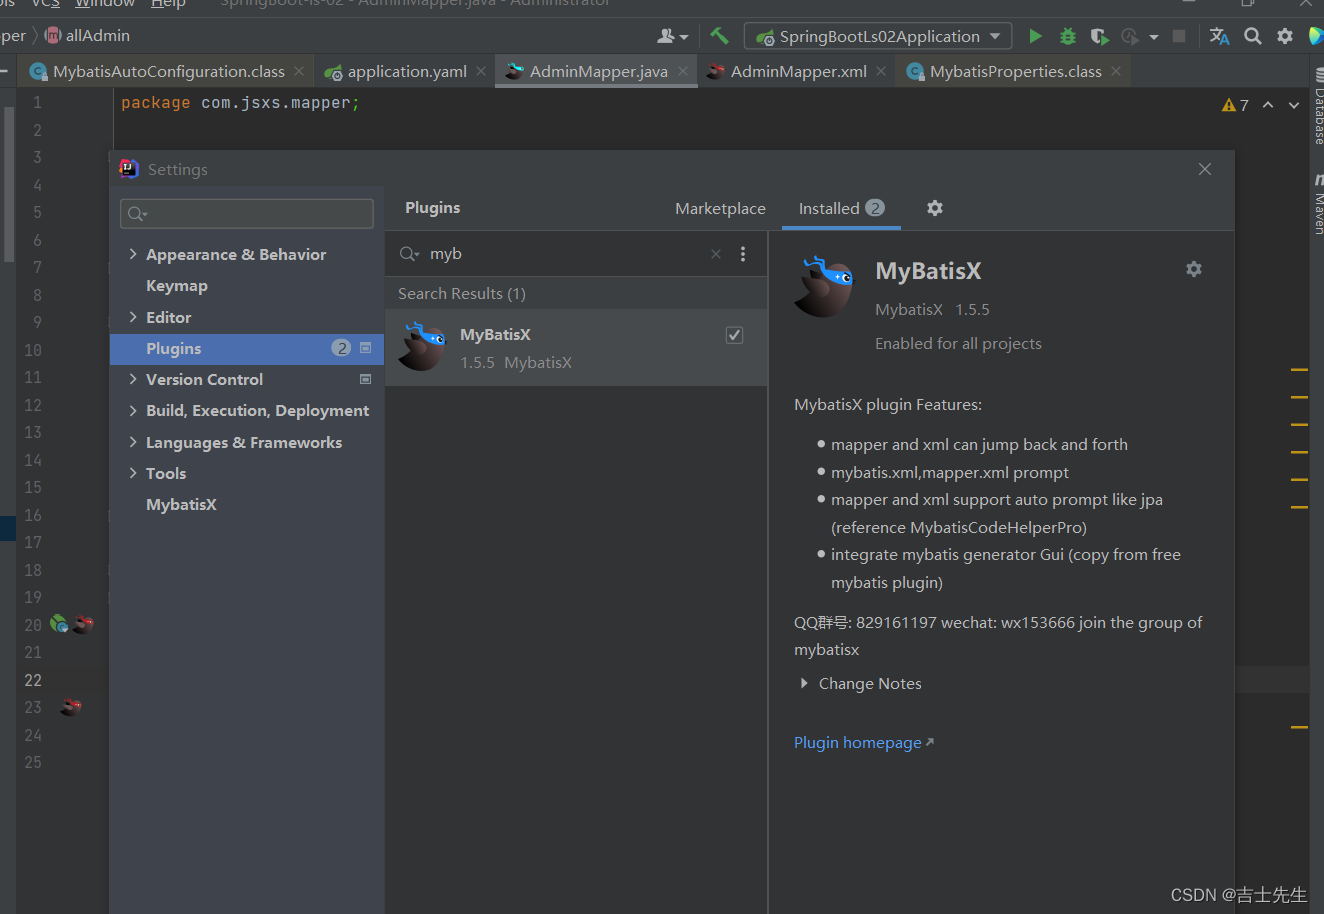Close the AdminMapper.xml tab

(881, 71)
